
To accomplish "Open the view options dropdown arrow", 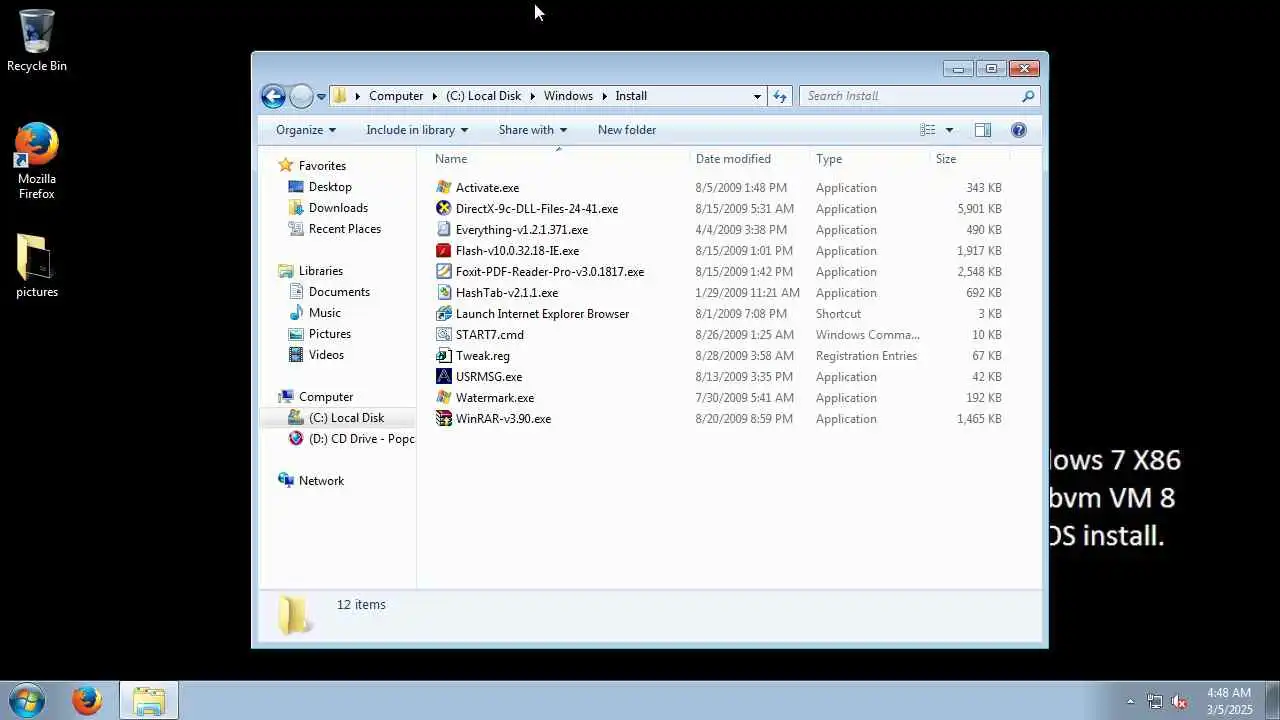I will click(x=949, y=130).
